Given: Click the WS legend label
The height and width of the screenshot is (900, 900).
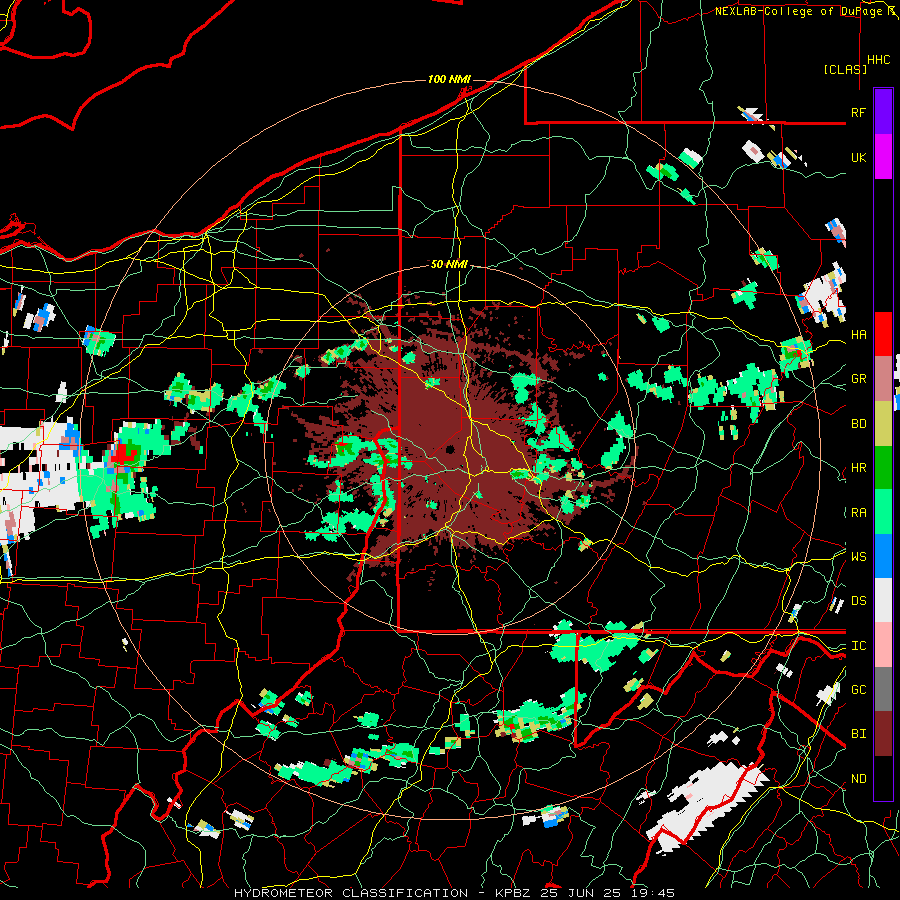Looking at the screenshot, I should pyautogui.click(x=859, y=556).
